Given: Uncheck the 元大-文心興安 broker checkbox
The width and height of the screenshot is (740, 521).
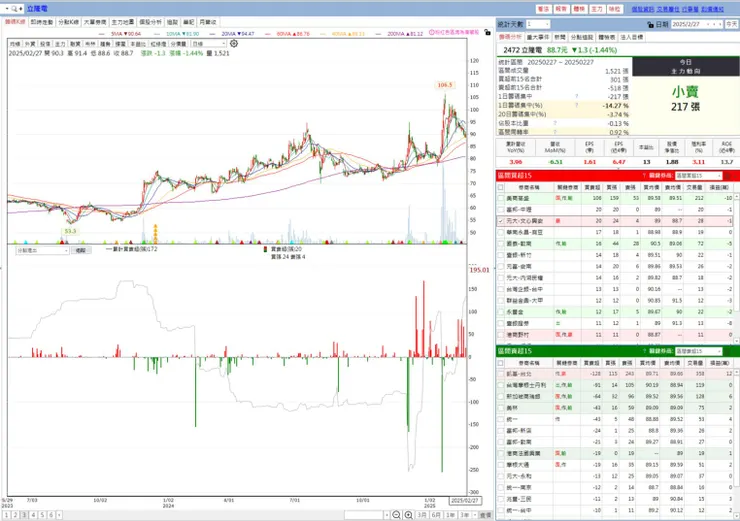Looking at the screenshot, I should point(501,221).
